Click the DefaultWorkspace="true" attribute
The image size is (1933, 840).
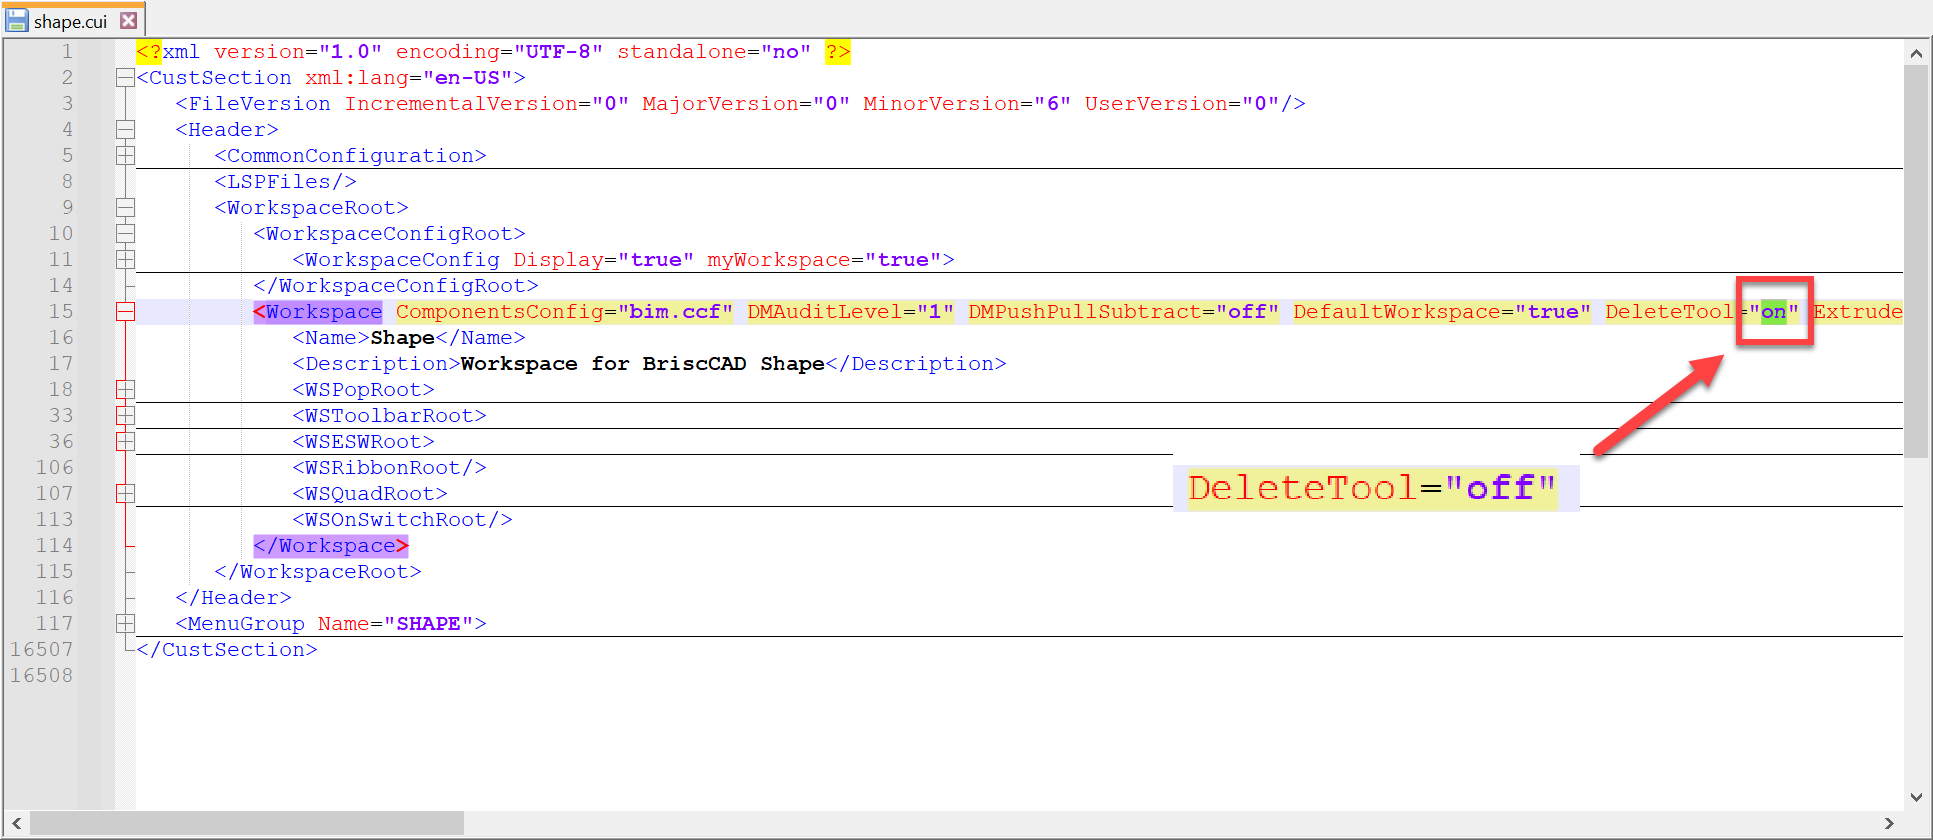pyautogui.click(x=1441, y=312)
